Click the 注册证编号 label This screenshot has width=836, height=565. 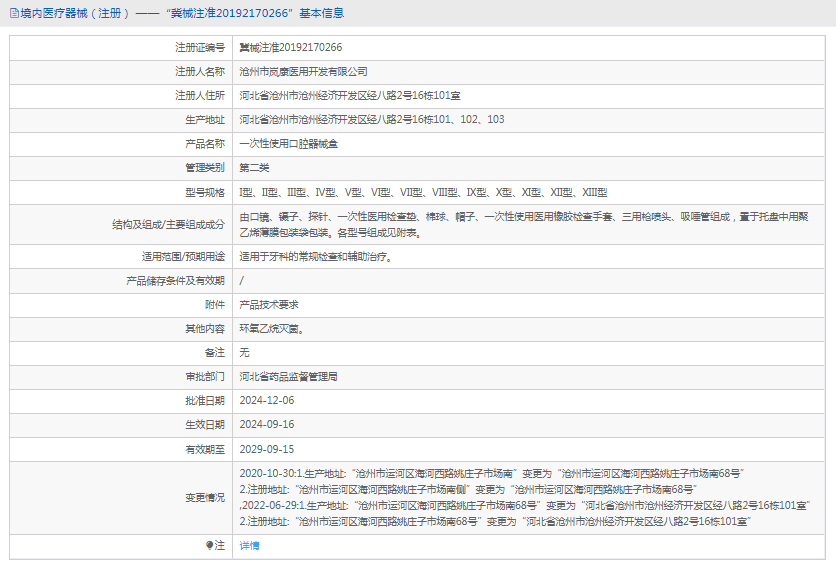(x=200, y=47)
